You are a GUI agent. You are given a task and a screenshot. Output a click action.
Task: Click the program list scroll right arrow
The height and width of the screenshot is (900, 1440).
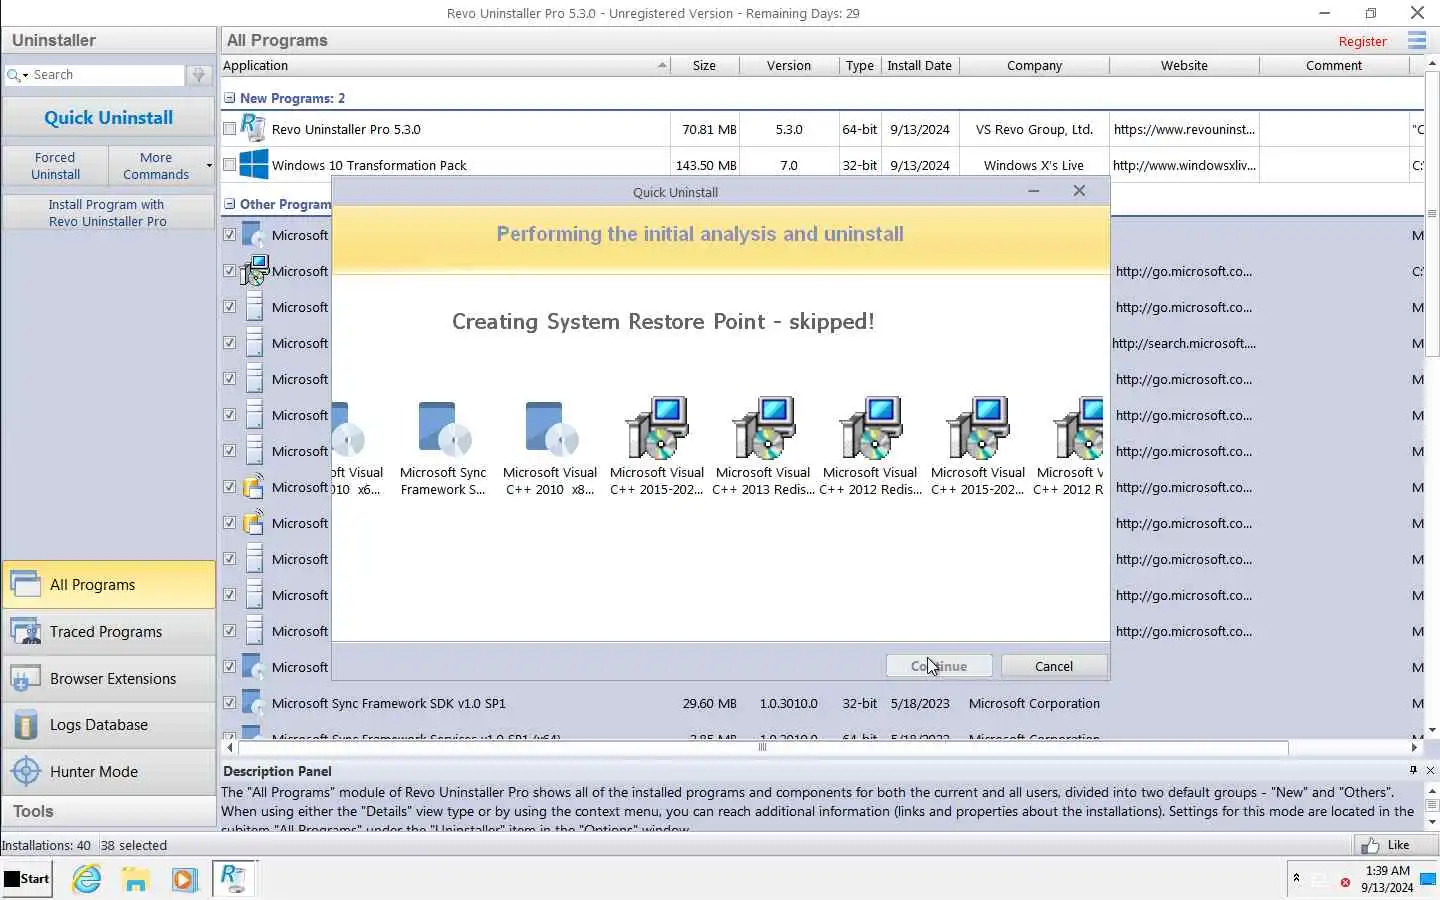pyautogui.click(x=1414, y=747)
